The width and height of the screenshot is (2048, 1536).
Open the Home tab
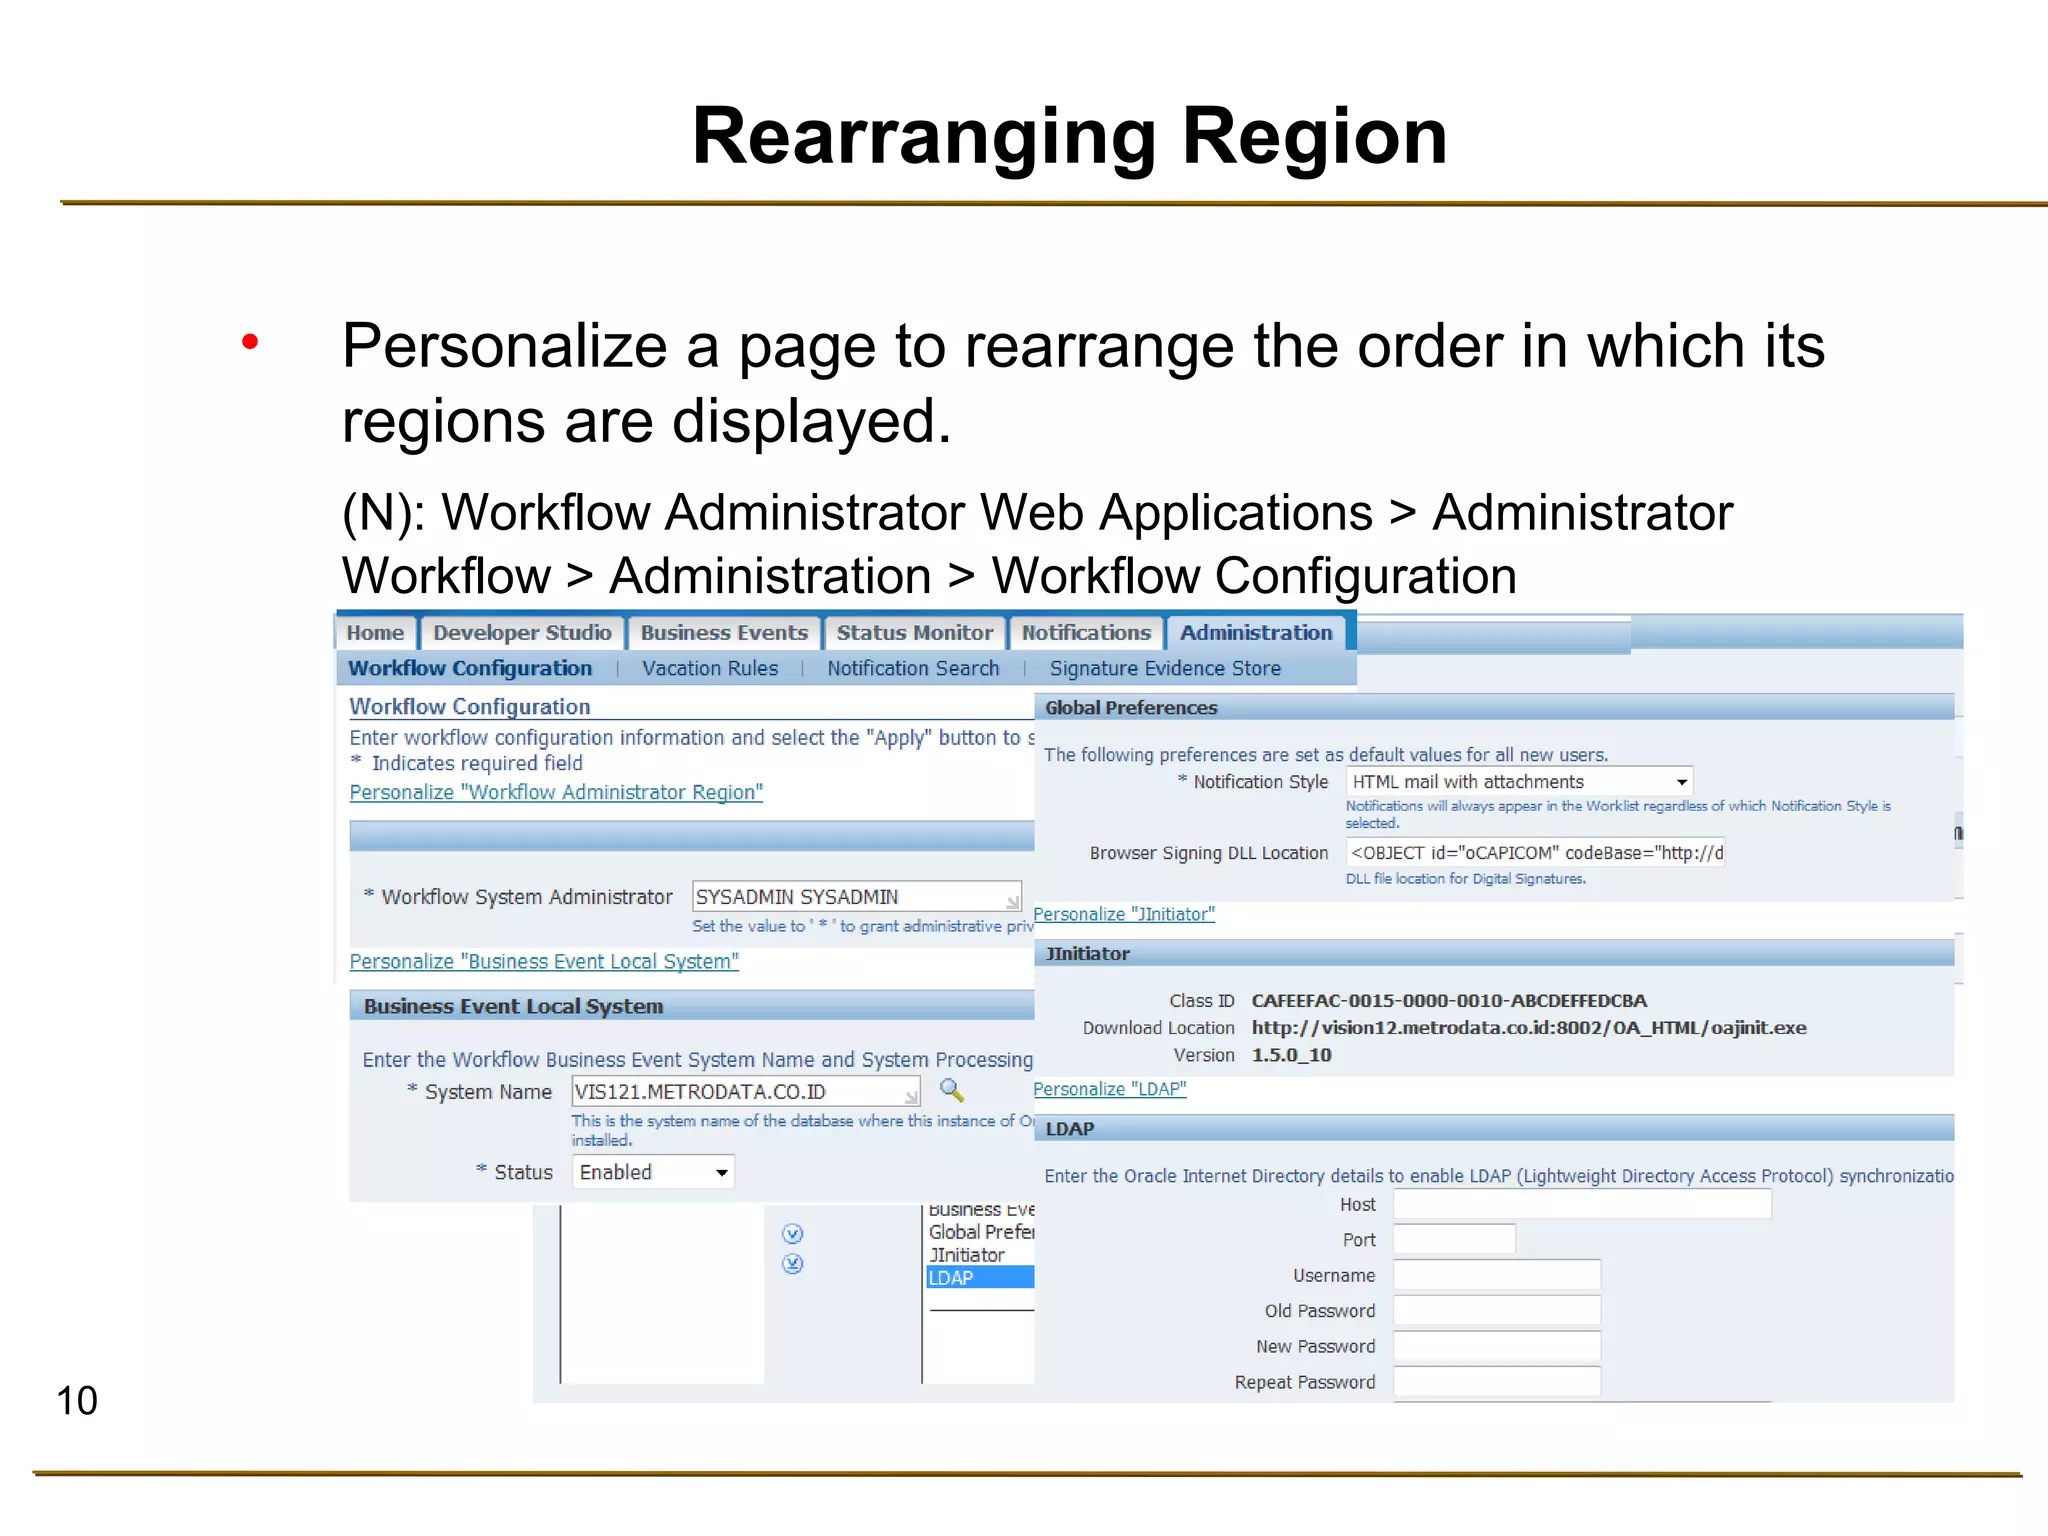pos(375,632)
